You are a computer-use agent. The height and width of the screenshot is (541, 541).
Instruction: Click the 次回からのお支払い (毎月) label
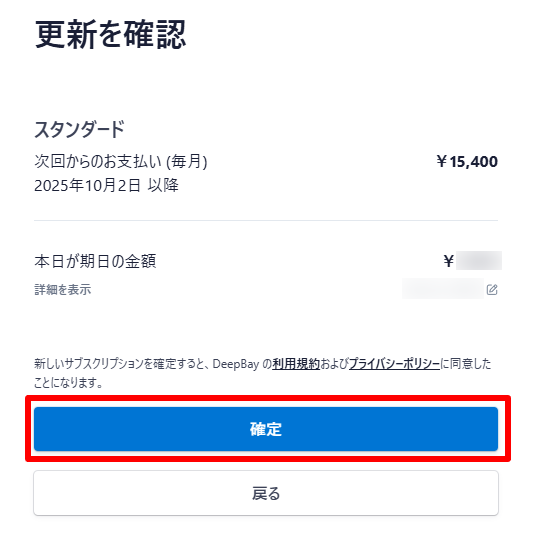[121, 161]
